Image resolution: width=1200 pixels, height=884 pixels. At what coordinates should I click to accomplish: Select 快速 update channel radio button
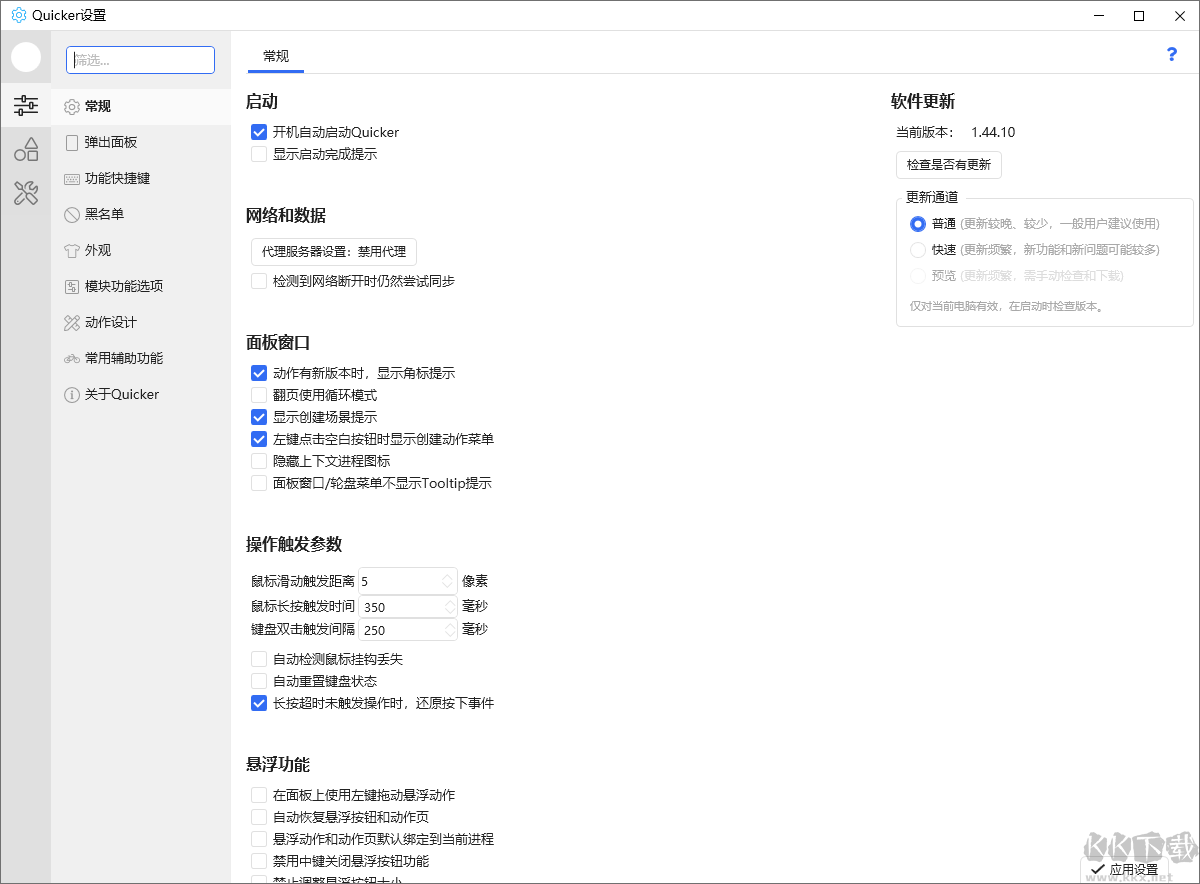pyautogui.click(x=918, y=250)
